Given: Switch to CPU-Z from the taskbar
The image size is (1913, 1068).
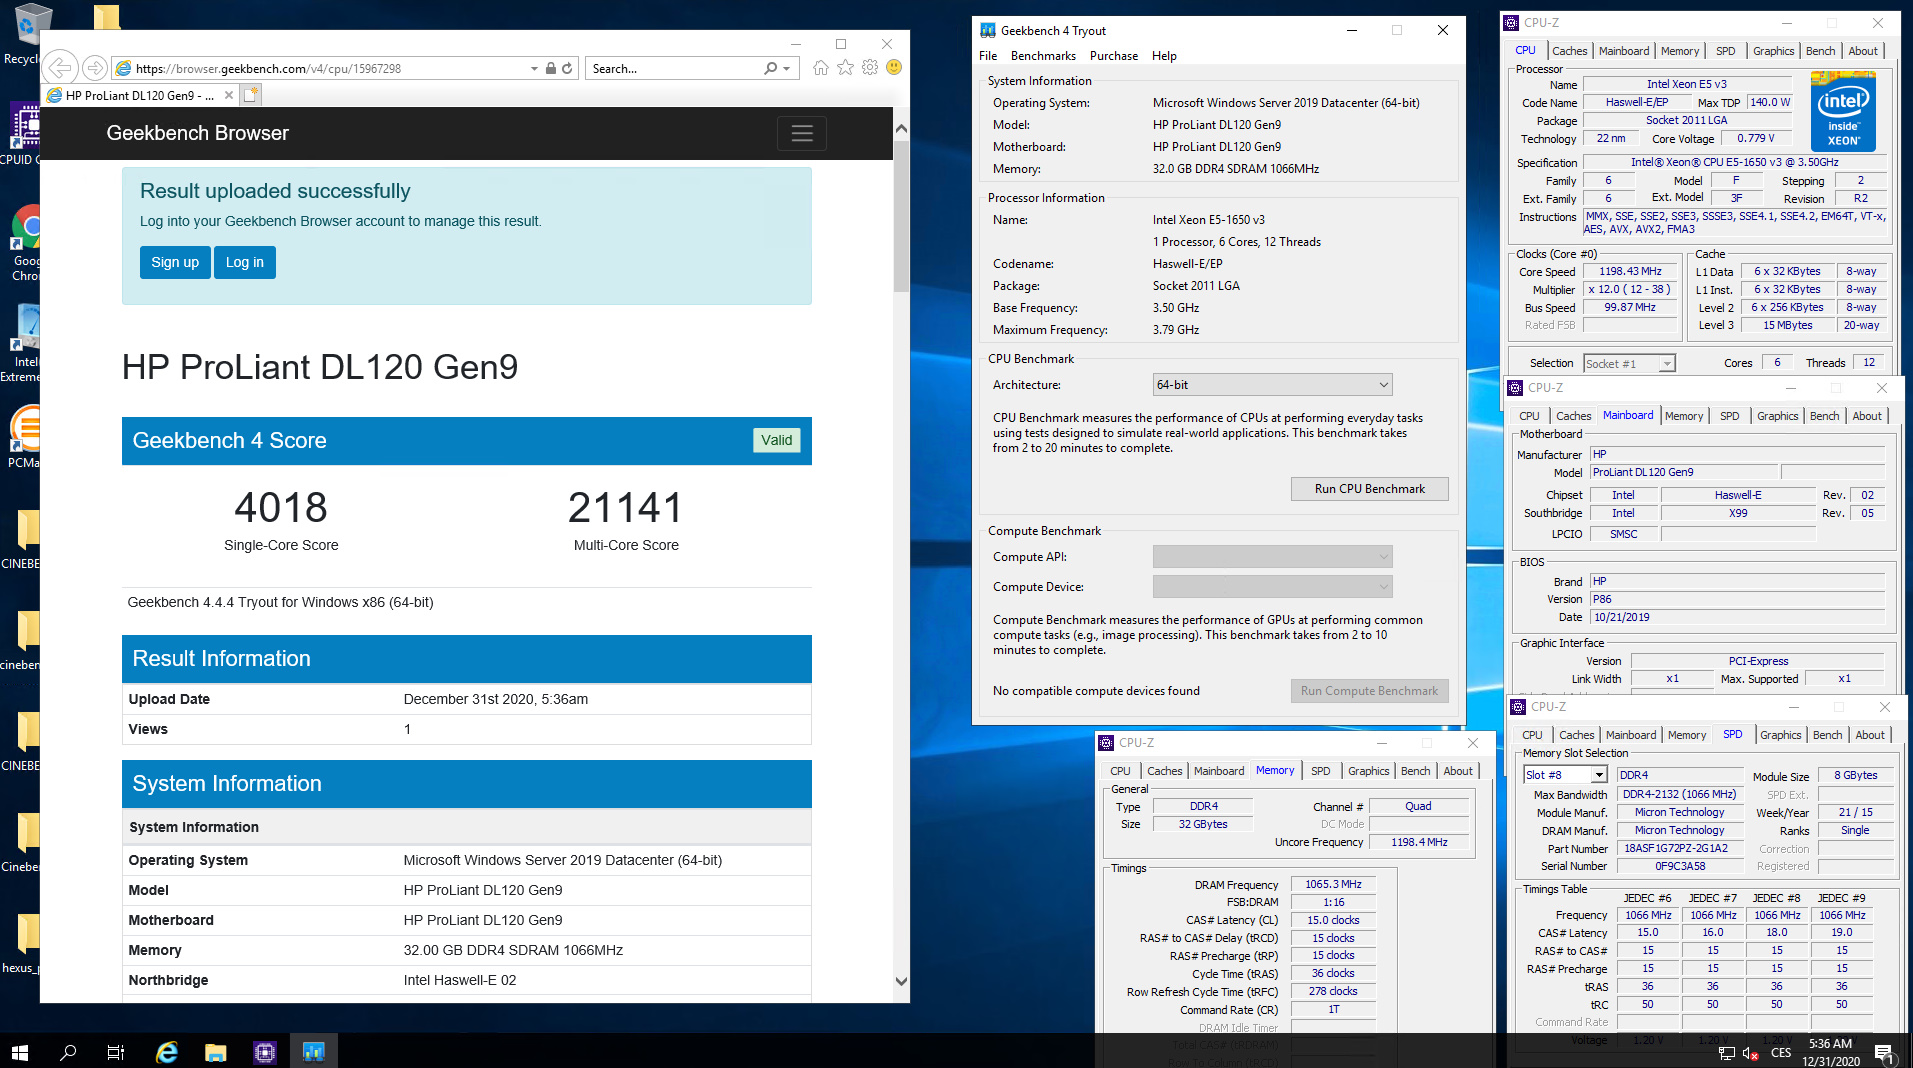Looking at the screenshot, I should 264,1051.
